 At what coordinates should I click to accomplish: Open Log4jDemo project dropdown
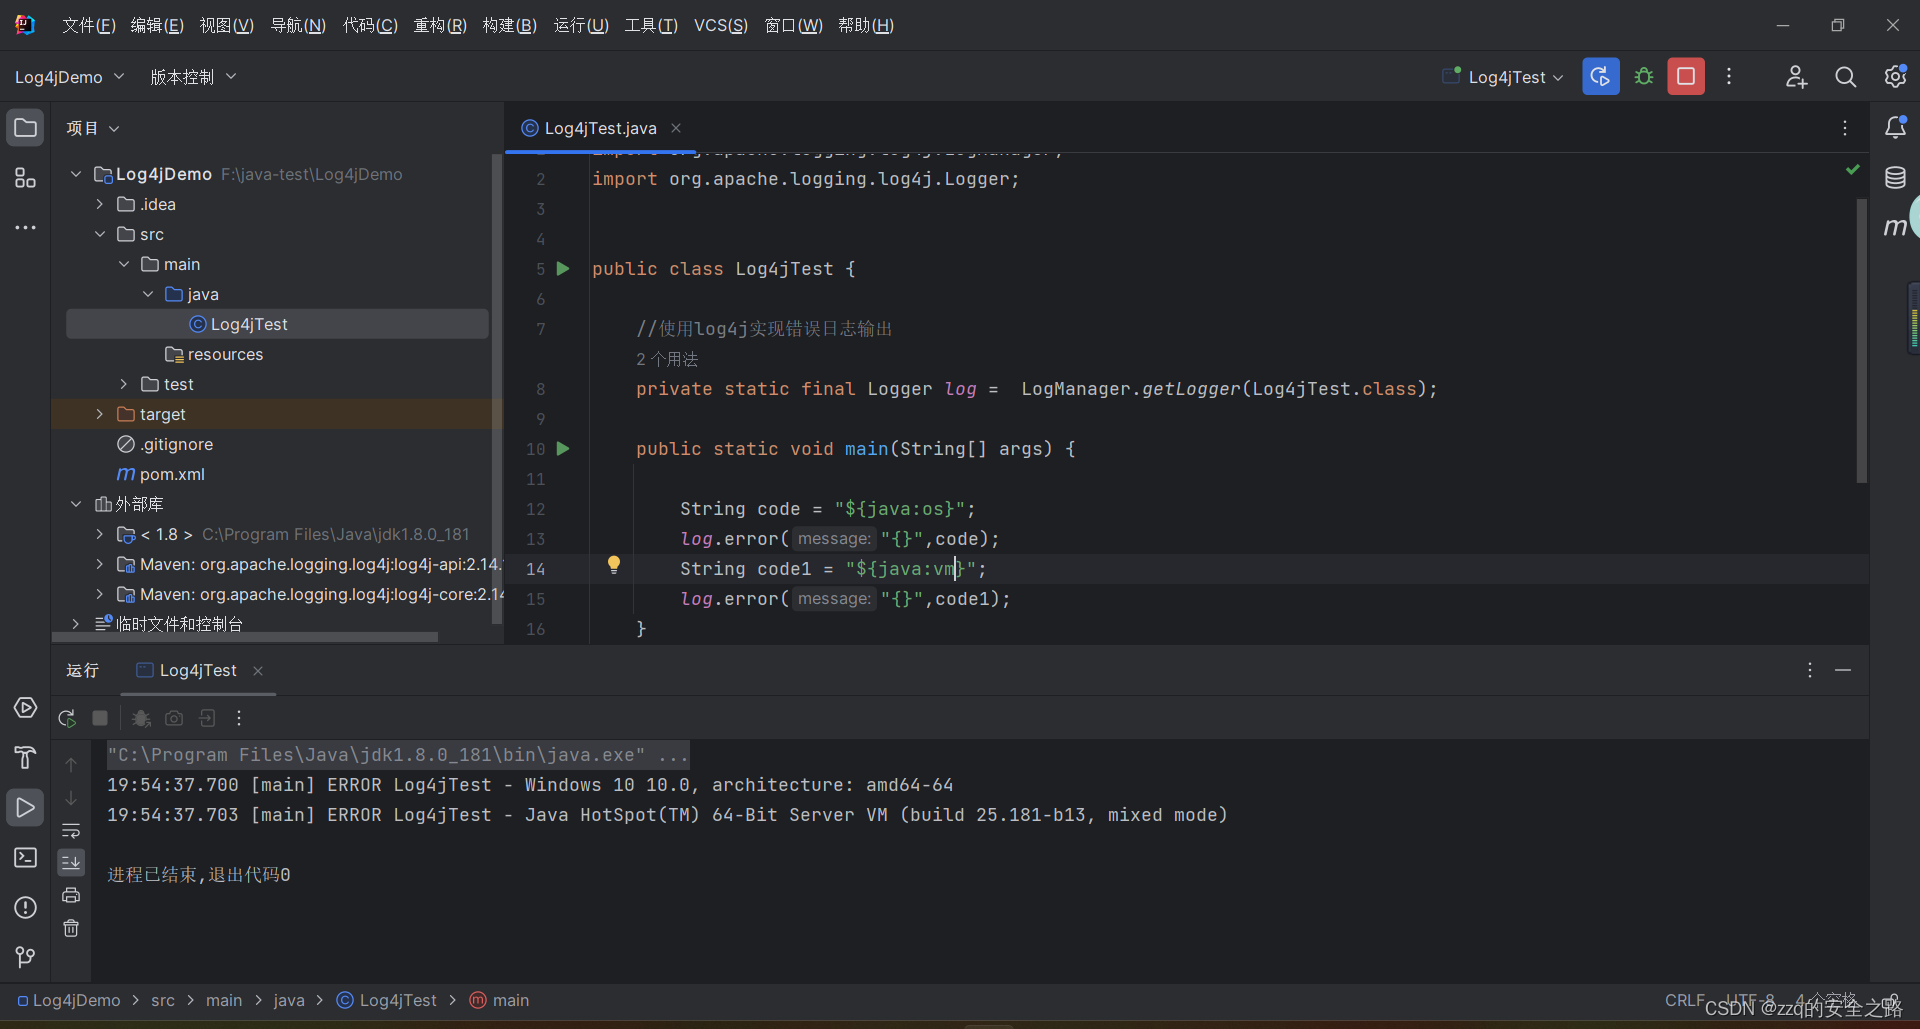coord(69,77)
